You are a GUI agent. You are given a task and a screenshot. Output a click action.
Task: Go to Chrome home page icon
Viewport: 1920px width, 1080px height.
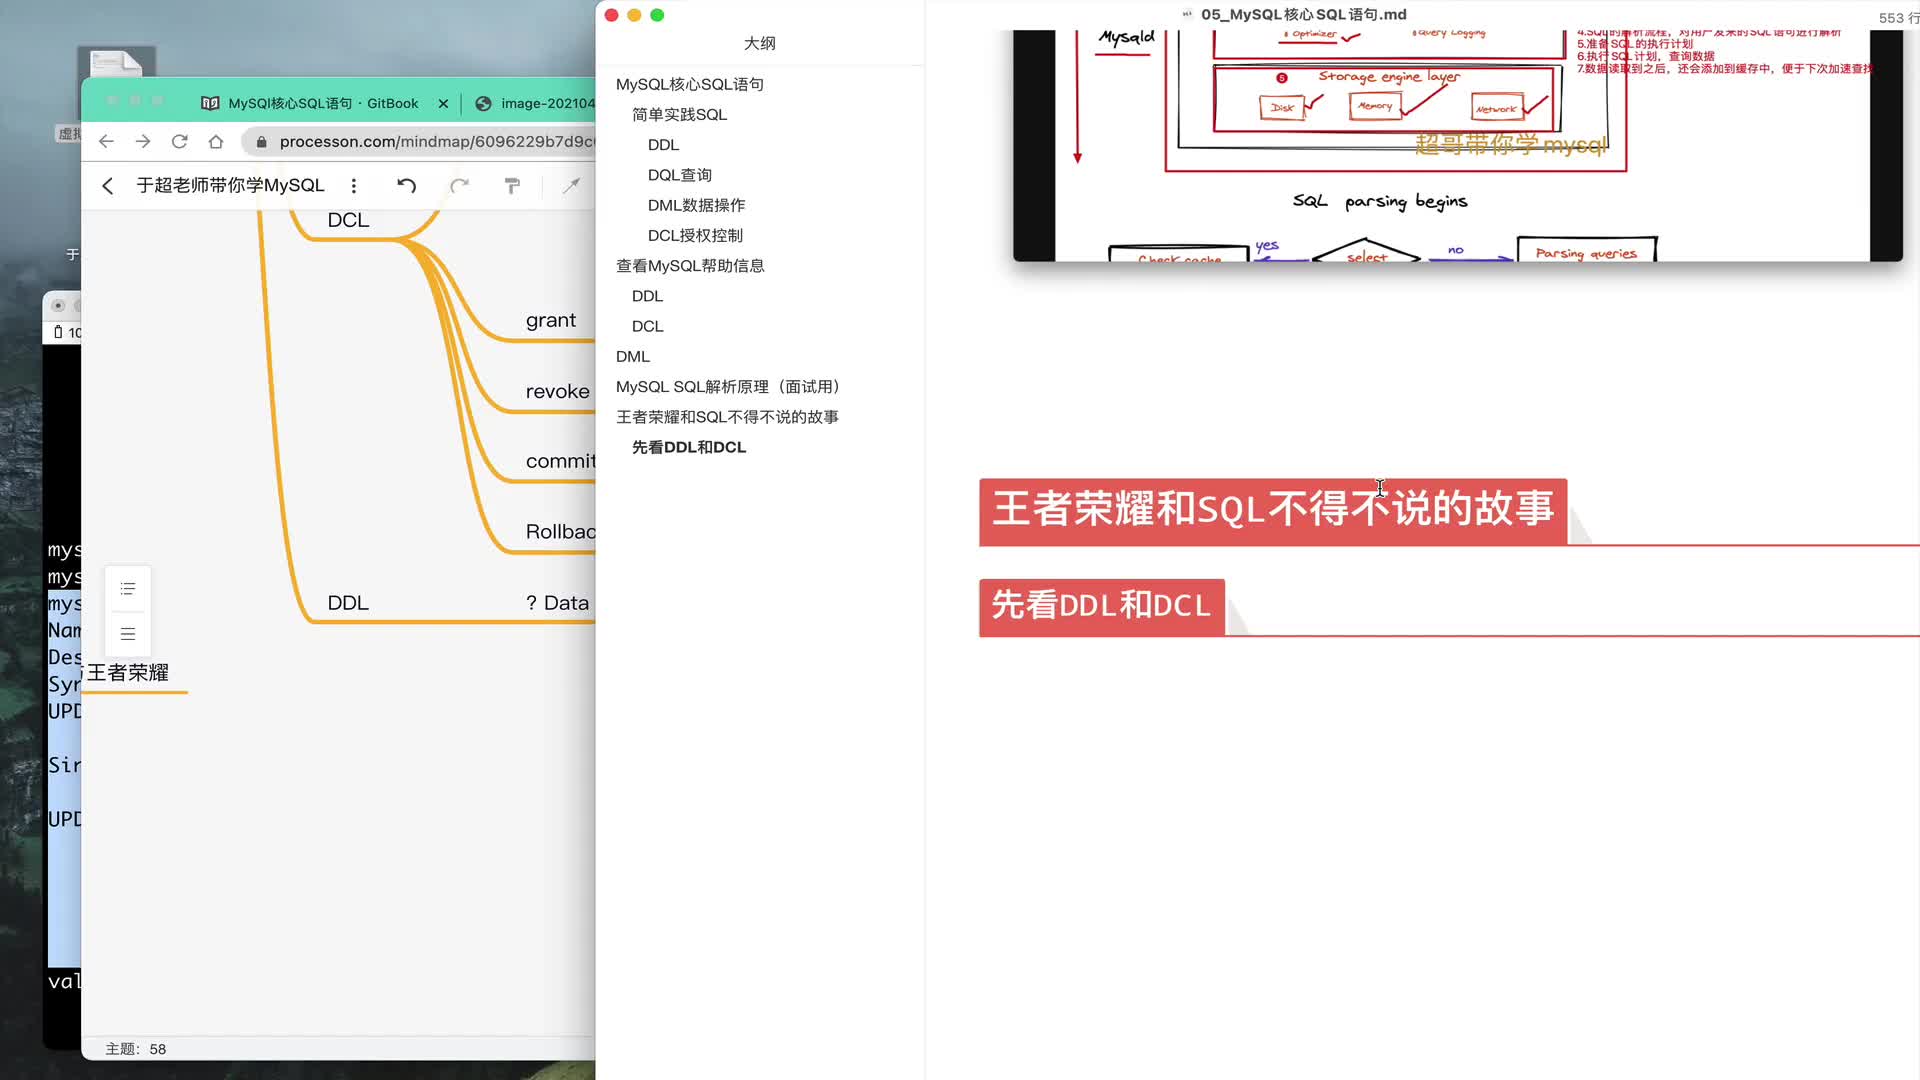216,142
